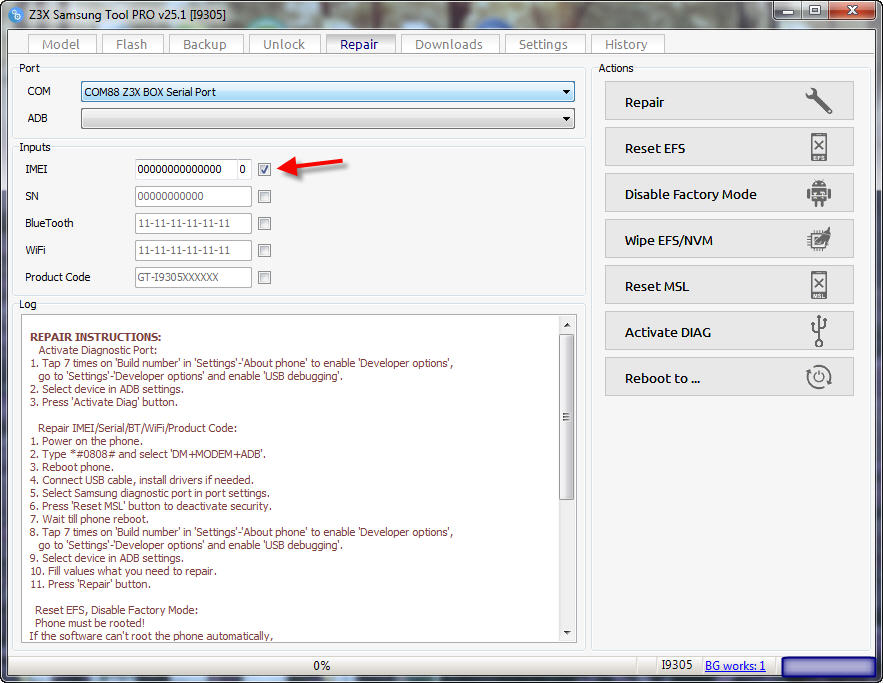The image size is (883, 683).
Task: Click the blue status bar button
Action: pyautogui.click(x=828, y=667)
